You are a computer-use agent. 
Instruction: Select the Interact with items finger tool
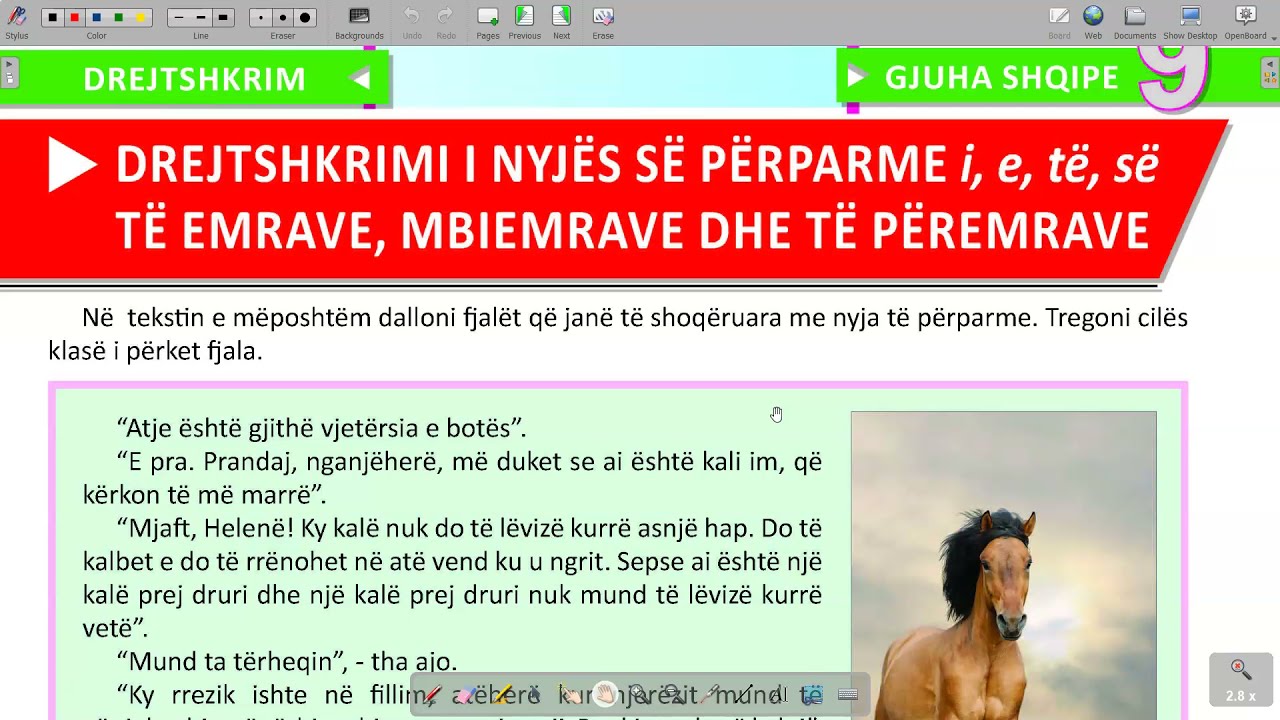click(x=569, y=695)
